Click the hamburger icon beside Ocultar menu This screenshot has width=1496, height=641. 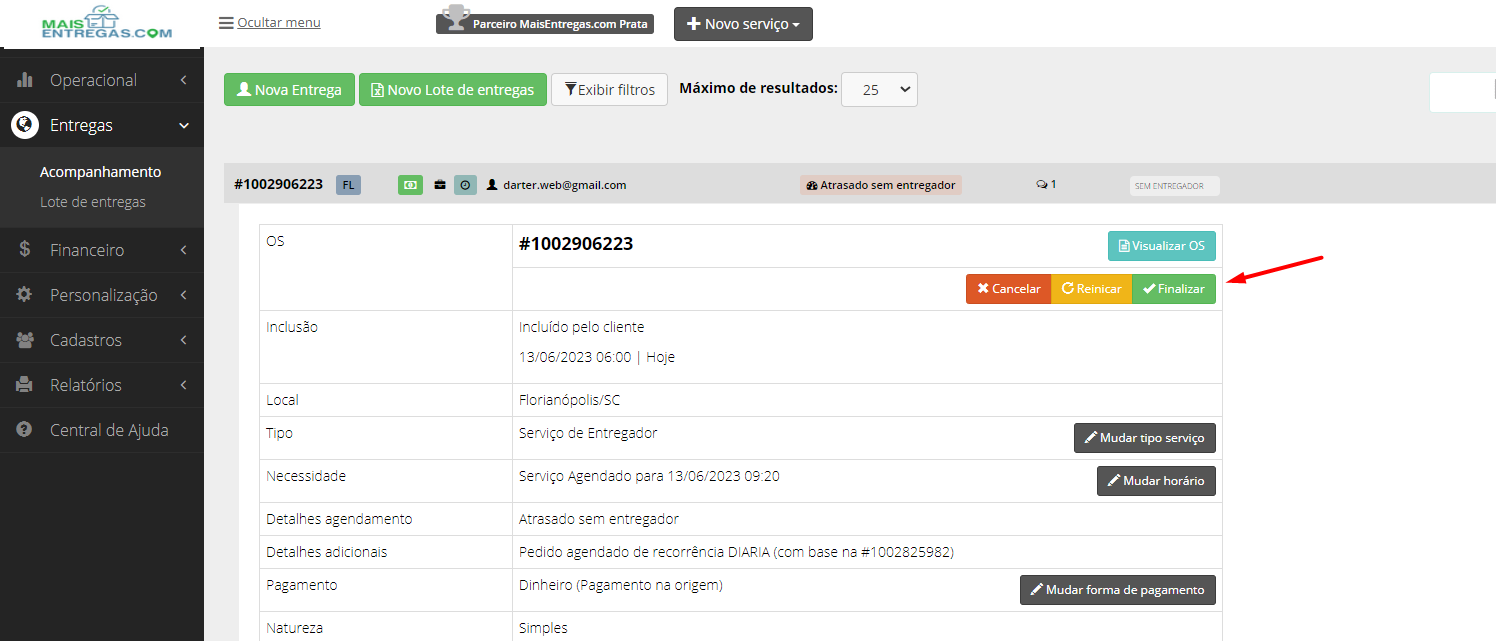tap(226, 23)
